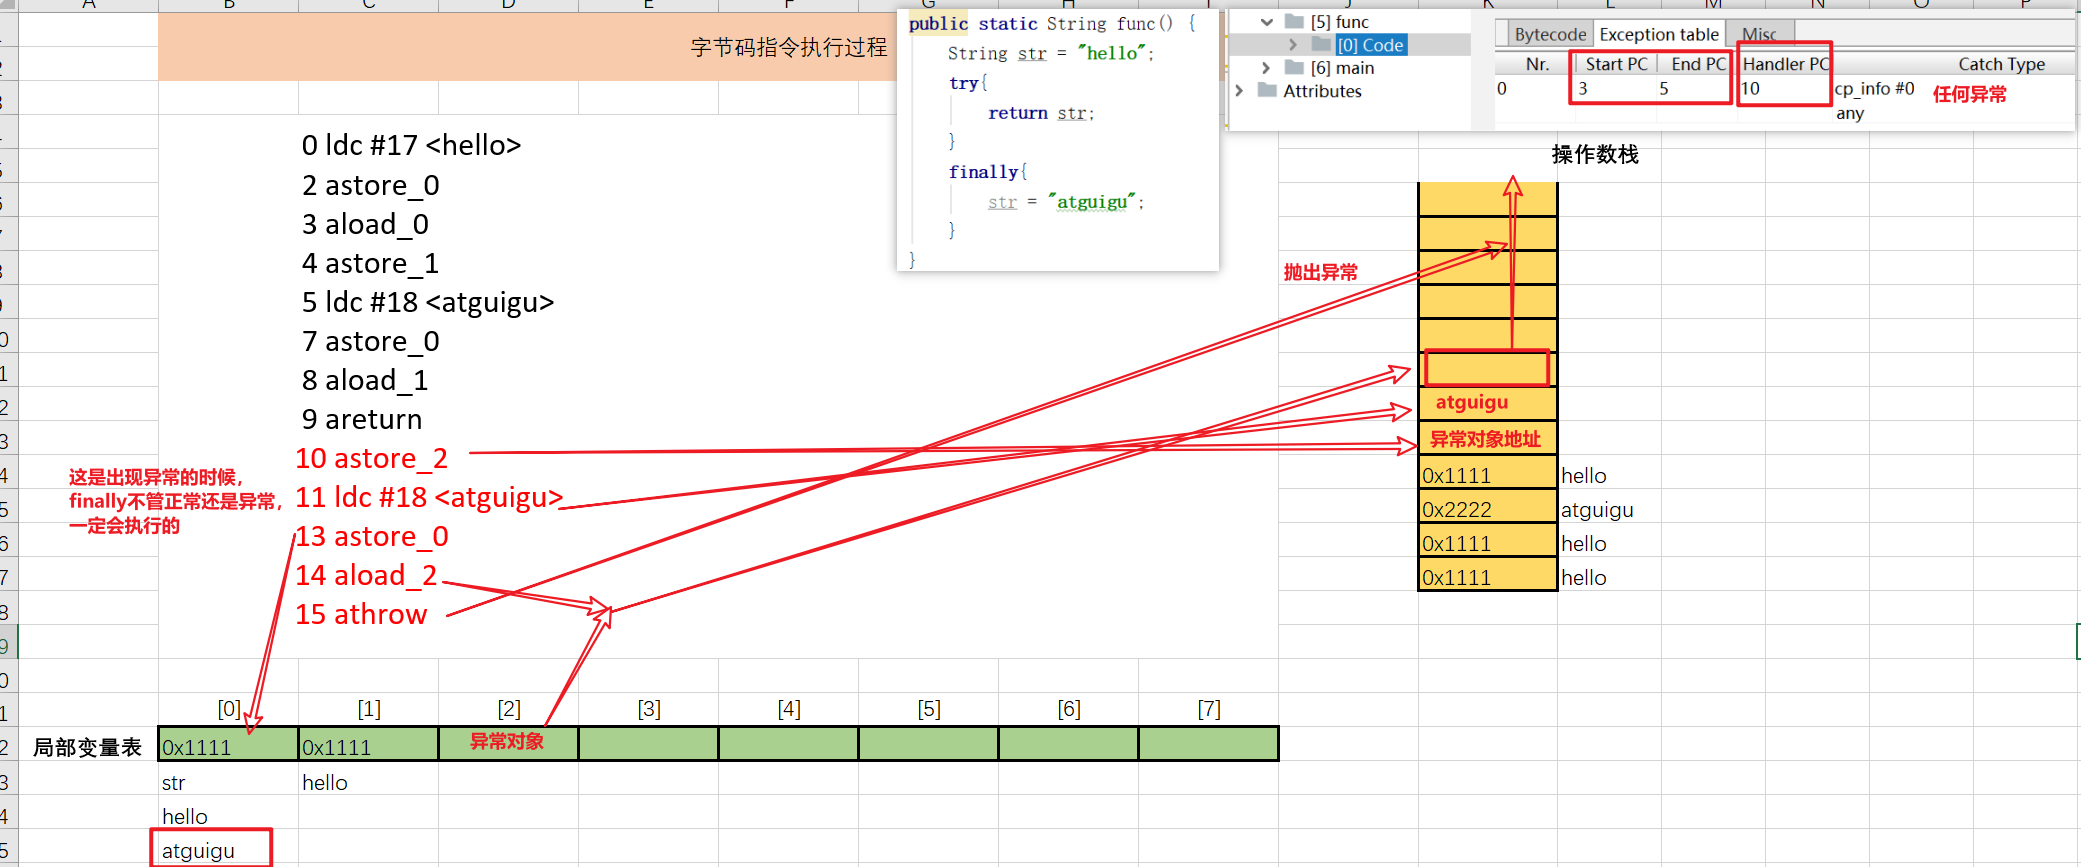
Task: Click the 'finally{' line in code image
Action: pos(988,172)
